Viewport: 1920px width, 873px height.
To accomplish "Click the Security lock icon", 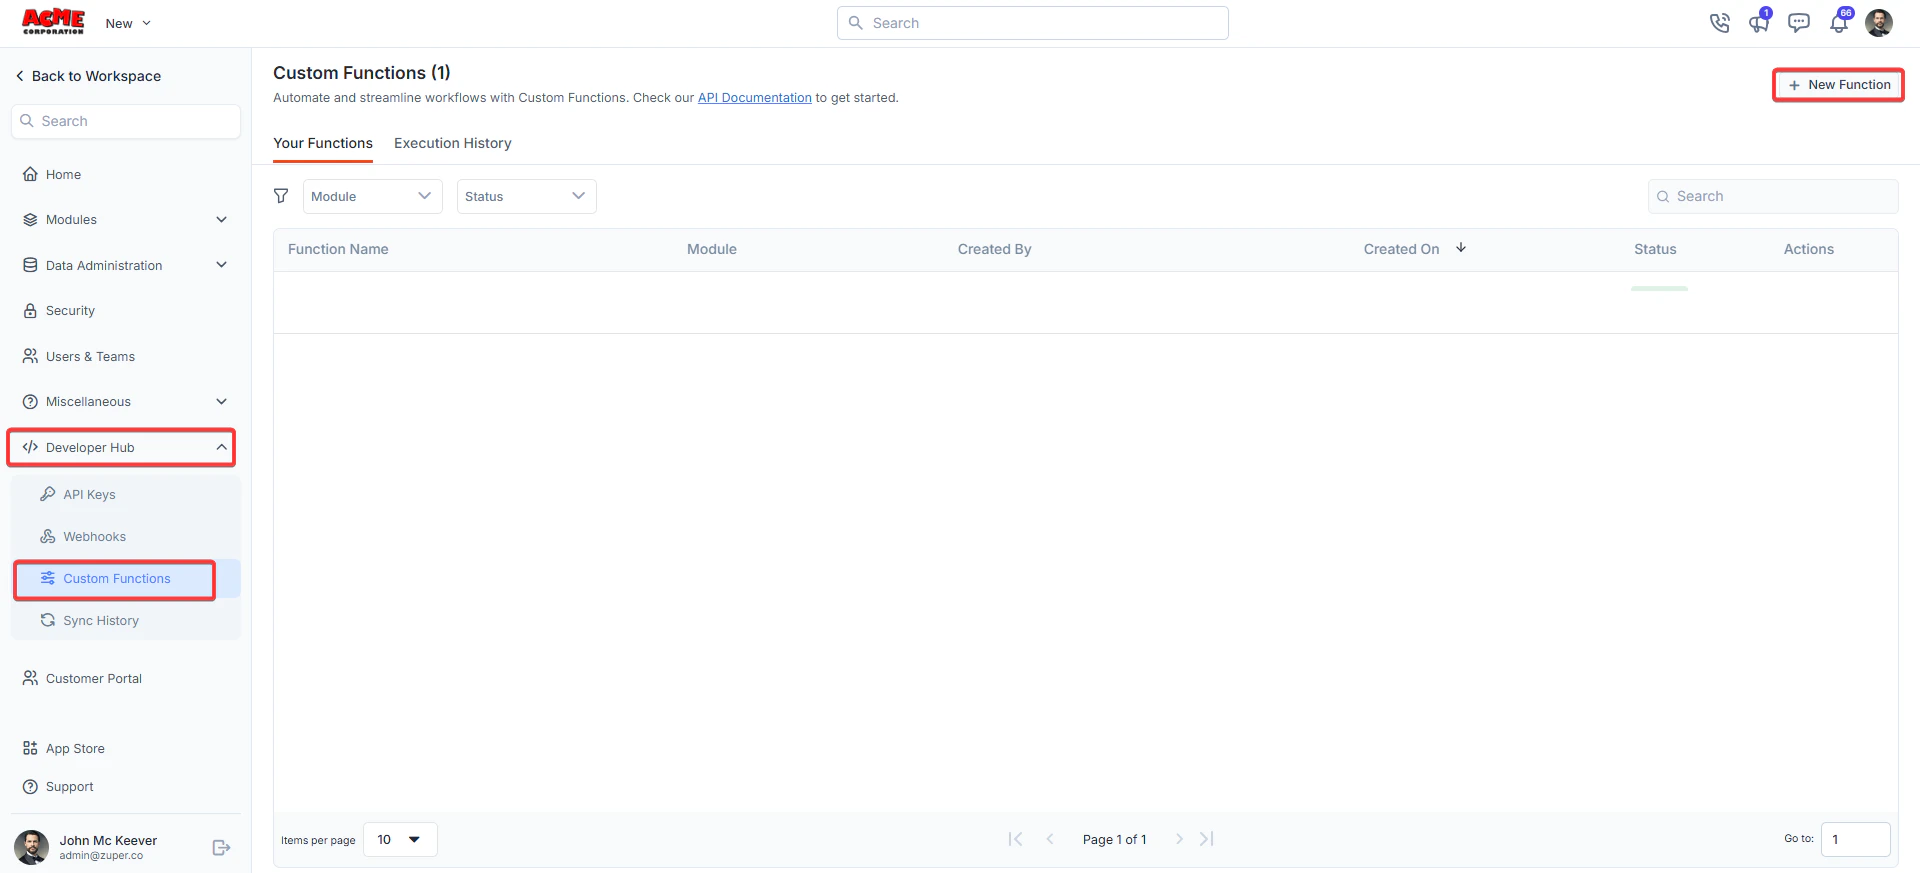I will (30, 311).
